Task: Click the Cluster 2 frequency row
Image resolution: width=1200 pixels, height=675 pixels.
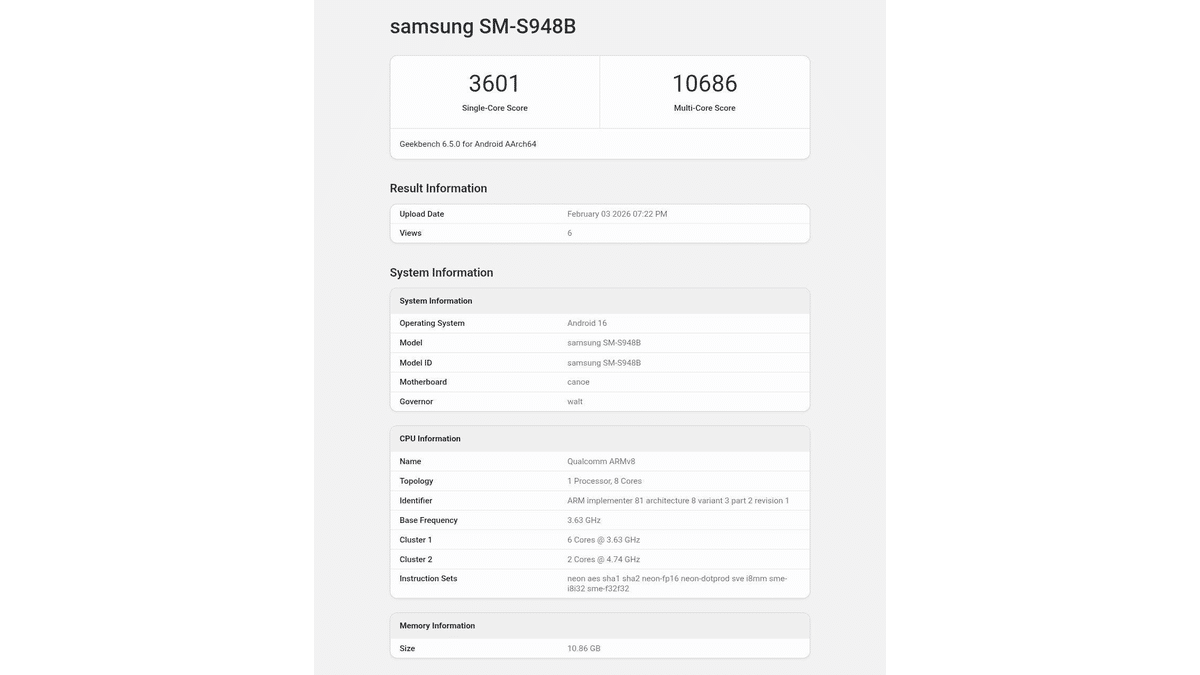Action: pyautogui.click(x=600, y=558)
